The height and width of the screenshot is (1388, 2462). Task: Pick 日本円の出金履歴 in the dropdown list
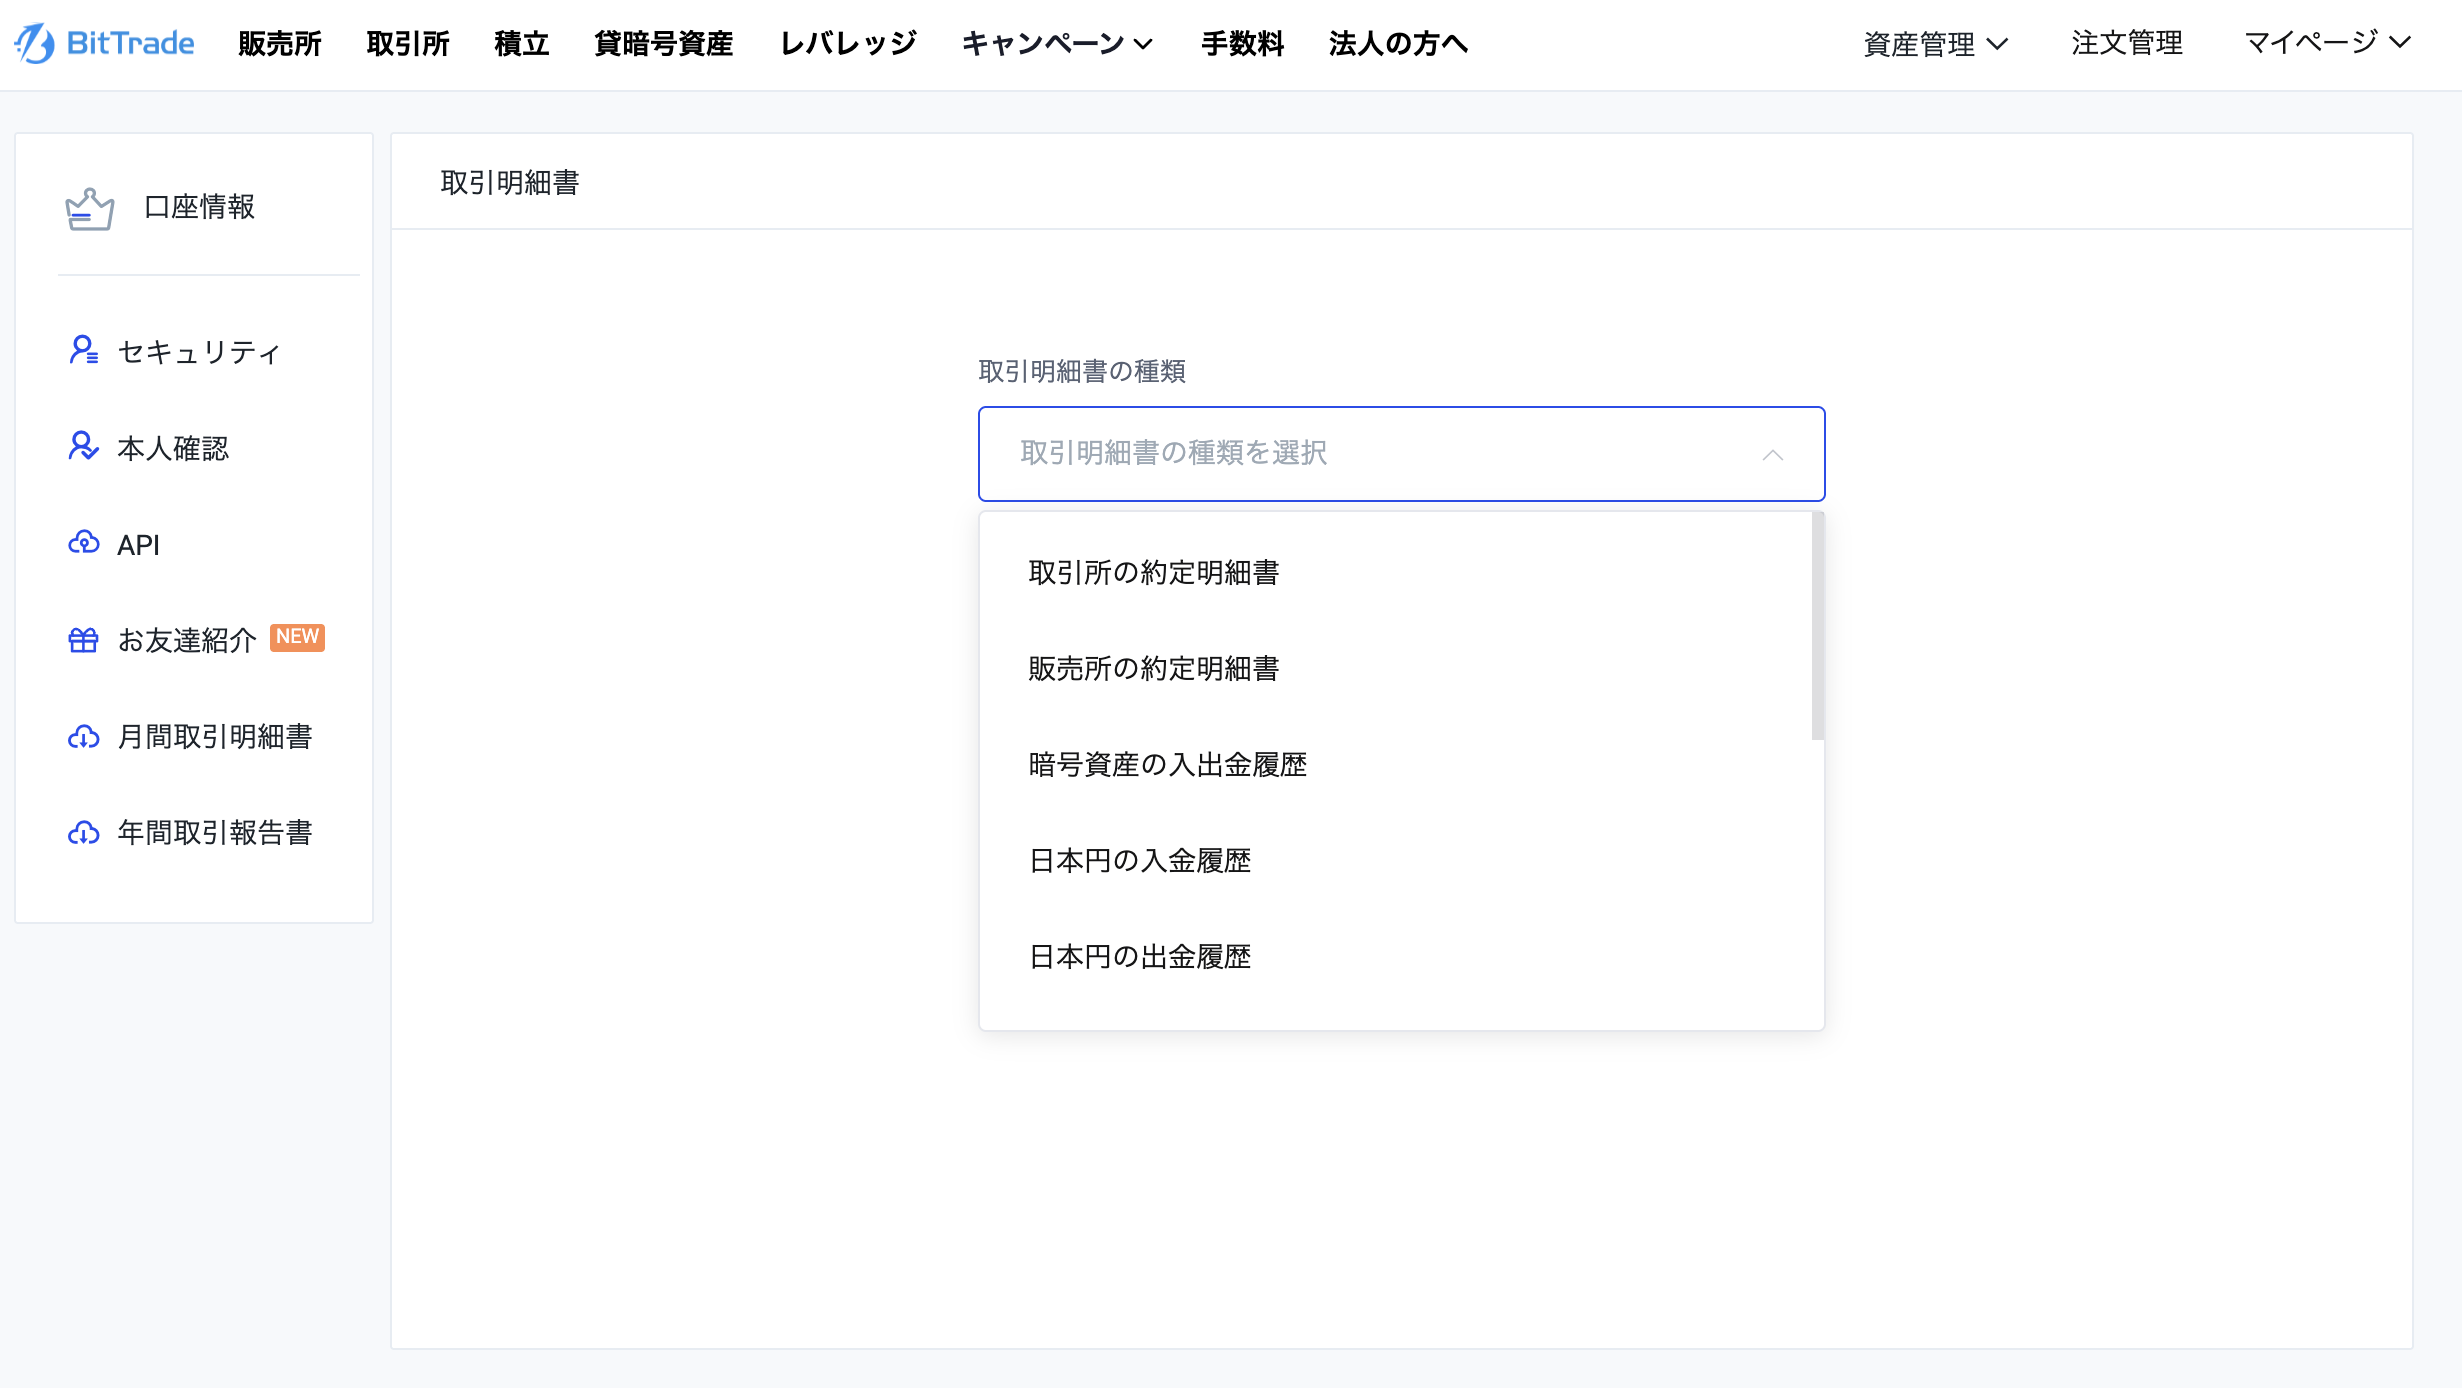[1140, 957]
